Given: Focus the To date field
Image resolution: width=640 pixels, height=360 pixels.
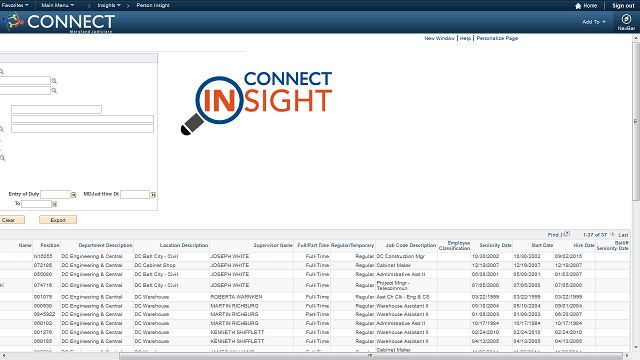Looking at the screenshot, I should tap(36, 204).
